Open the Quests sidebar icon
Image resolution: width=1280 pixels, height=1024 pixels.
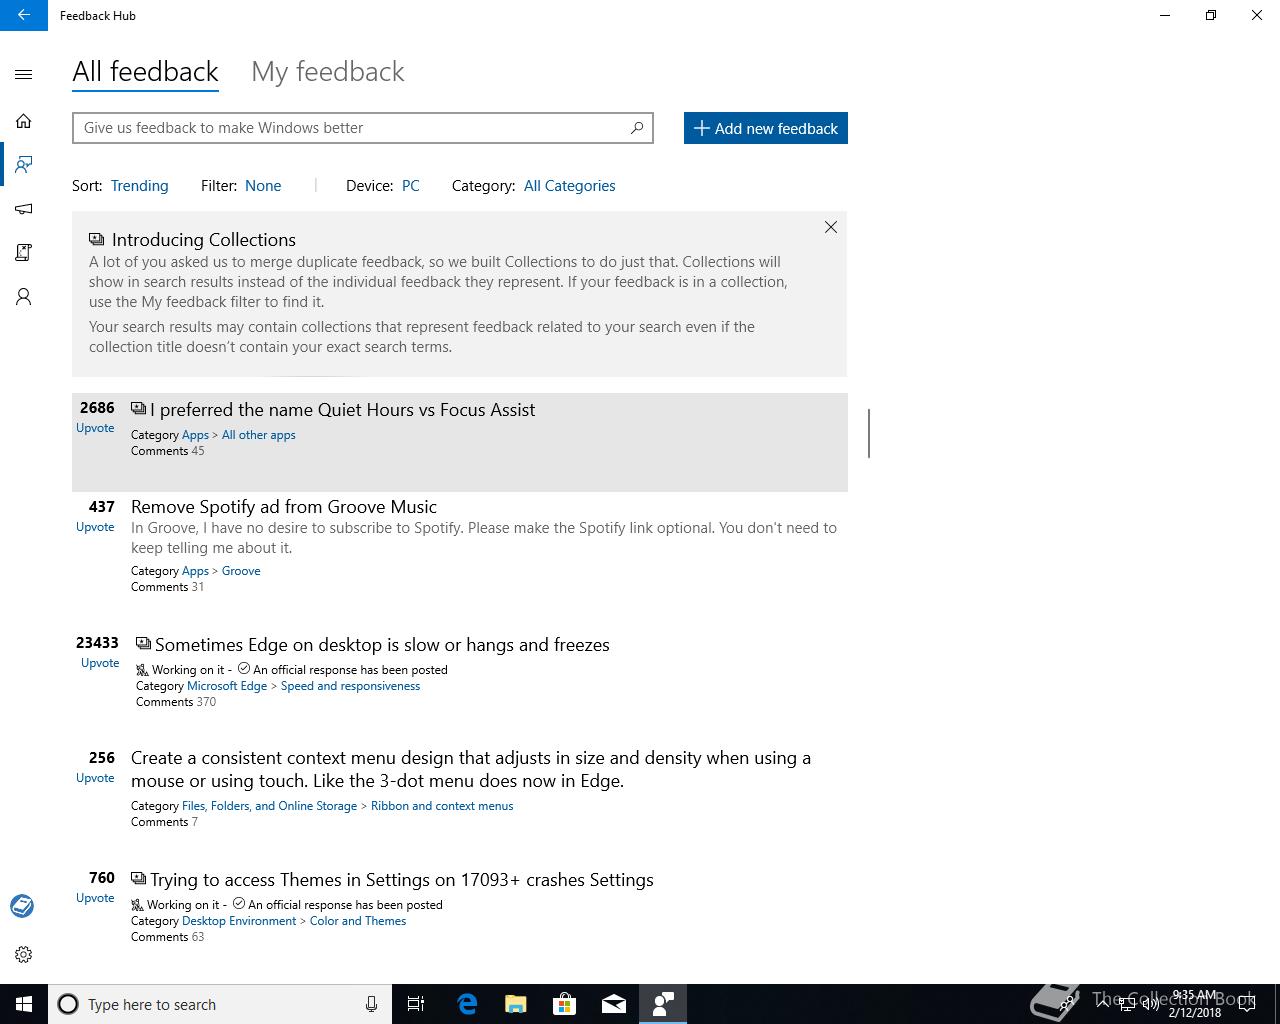[x=24, y=252]
